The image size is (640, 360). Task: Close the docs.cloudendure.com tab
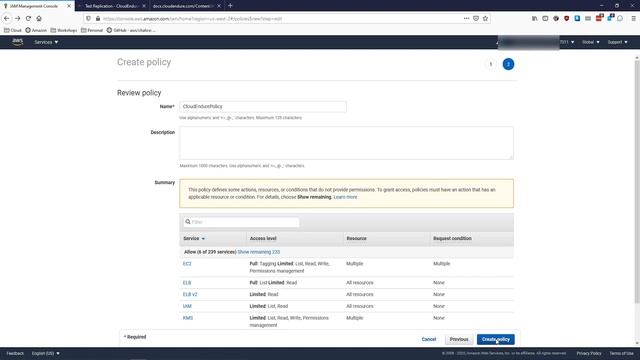click(219, 6)
